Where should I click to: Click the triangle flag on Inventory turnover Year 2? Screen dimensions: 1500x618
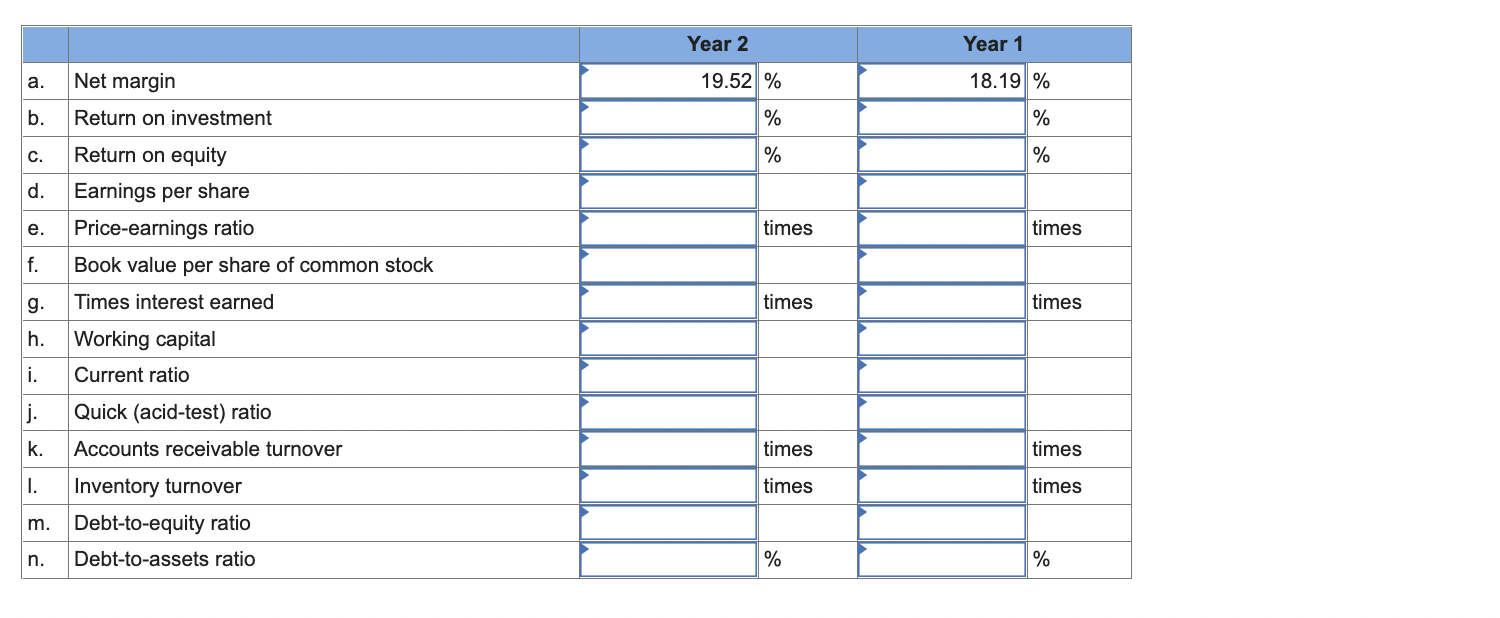point(585,477)
